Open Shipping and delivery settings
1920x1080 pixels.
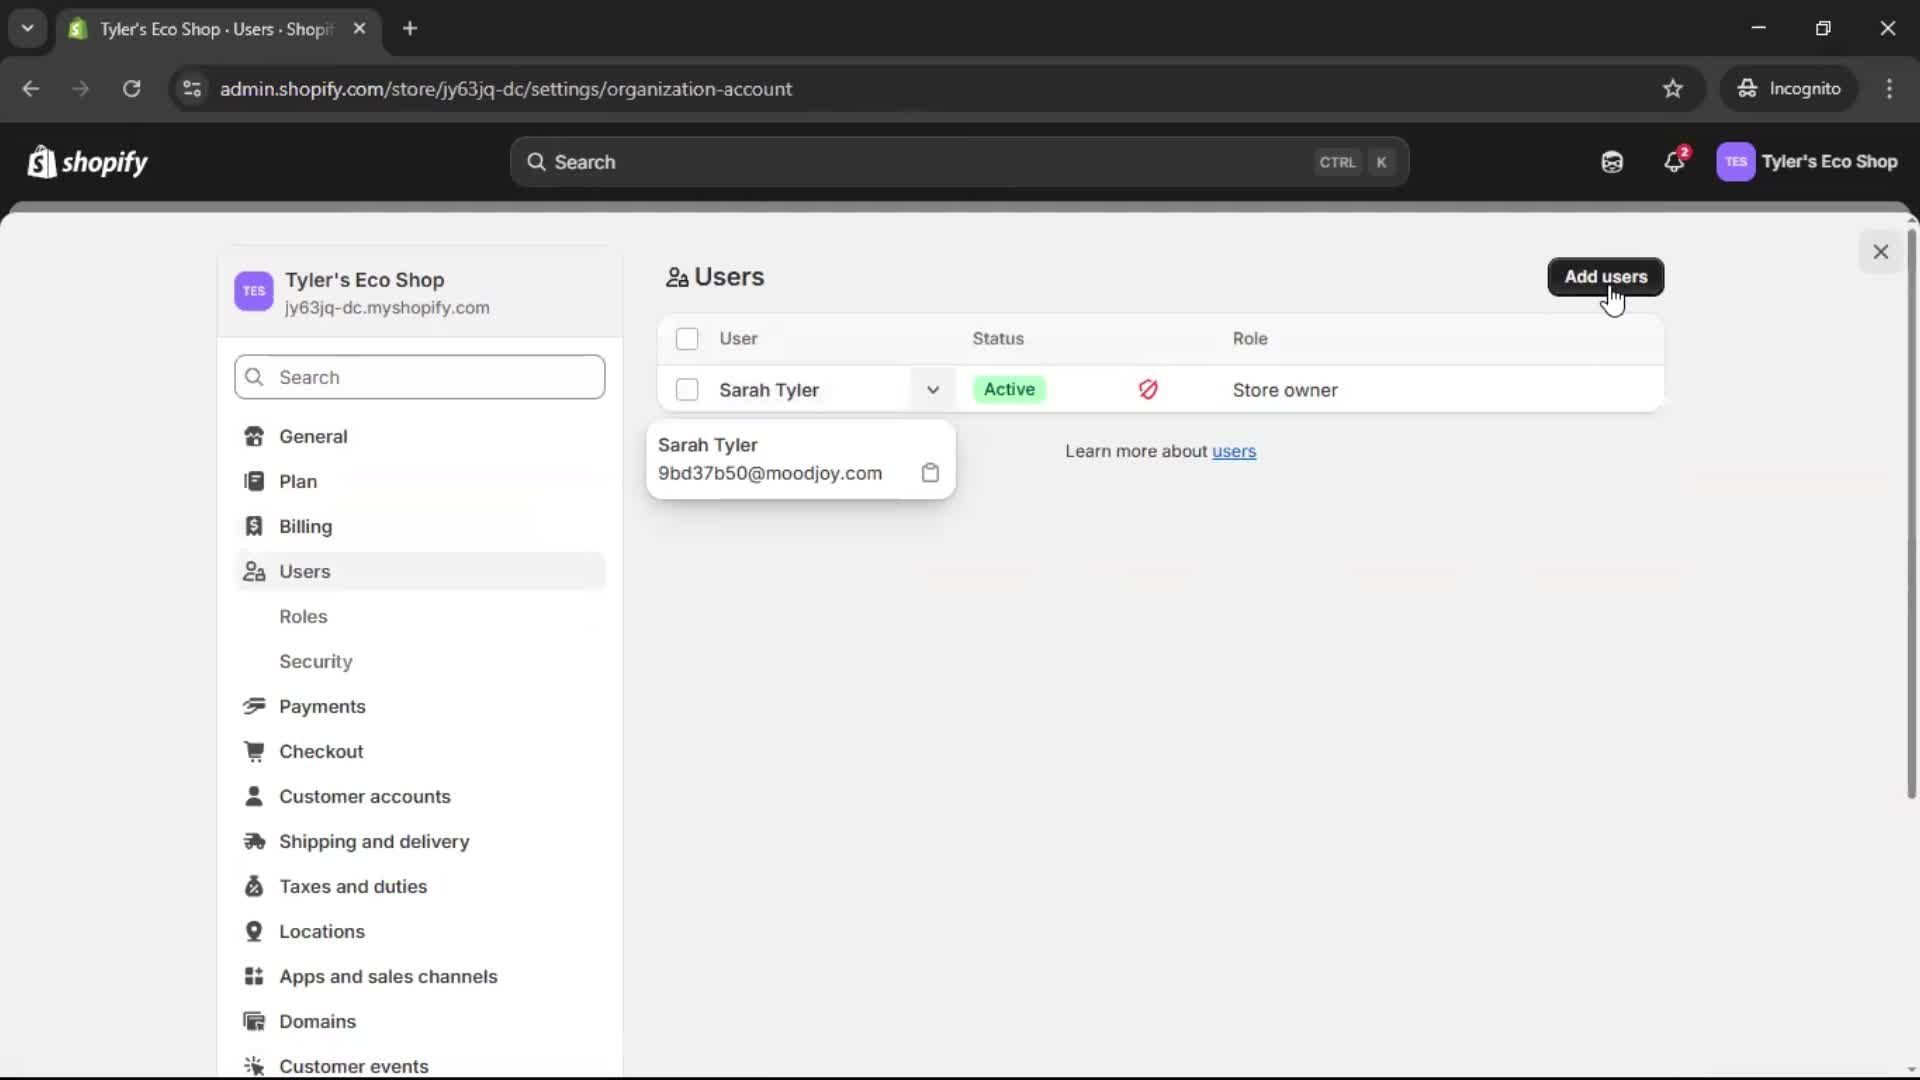tap(374, 842)
